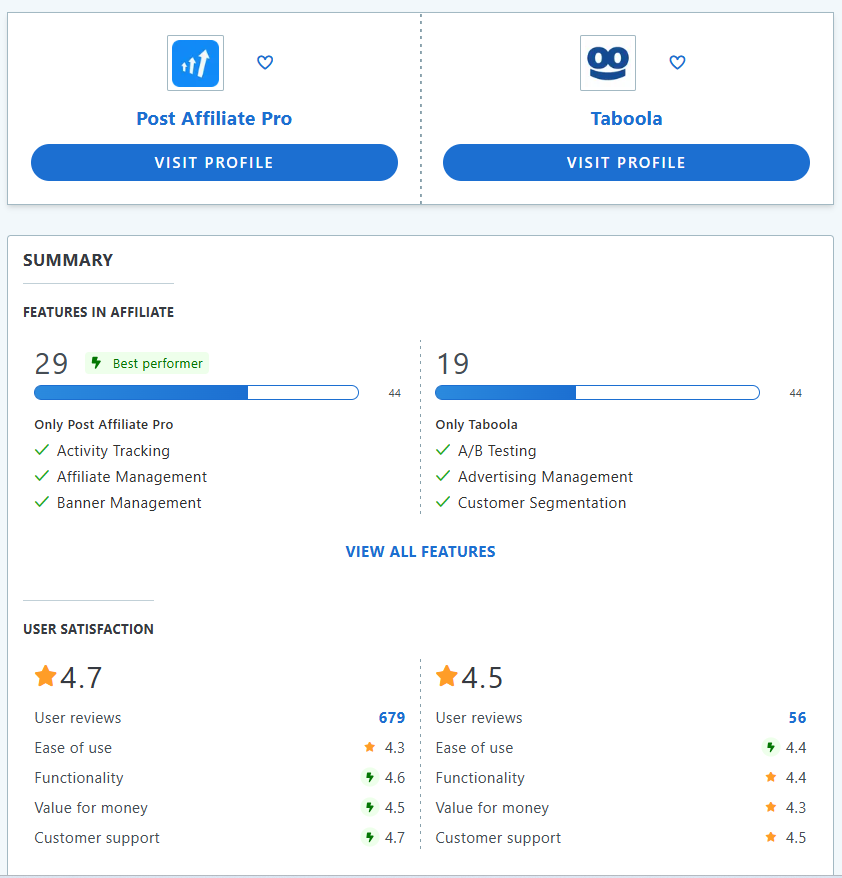This screenshot has width=842, height=878.
Task: Open View All Features
Action: [x=420, y=551]
